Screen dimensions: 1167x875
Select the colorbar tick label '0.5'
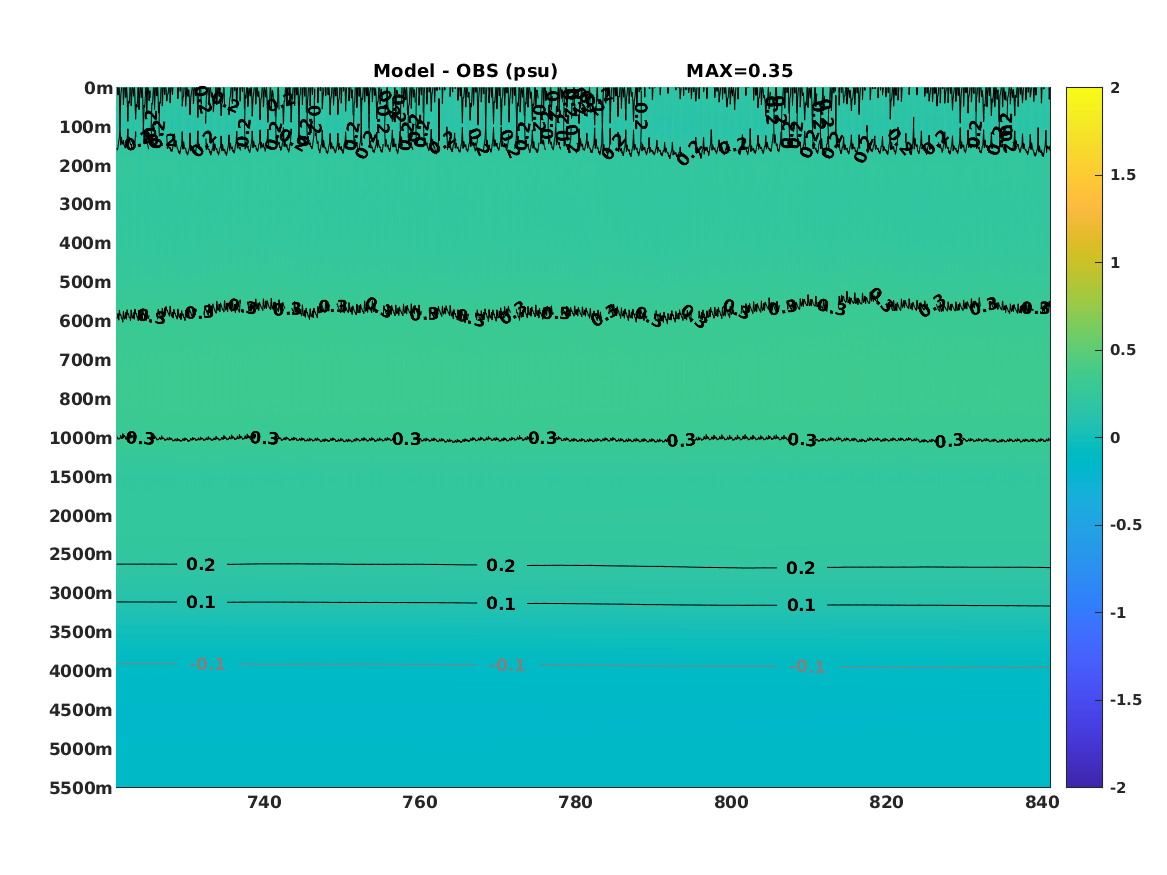(1123, 350)
